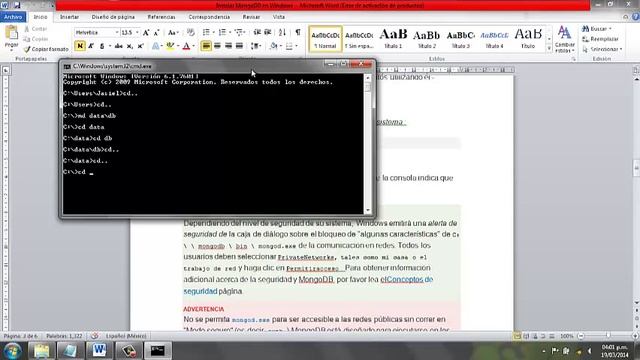This screenshot has width=640, height=360.
Task: Toggle superscript formatting
Action: 140,46
